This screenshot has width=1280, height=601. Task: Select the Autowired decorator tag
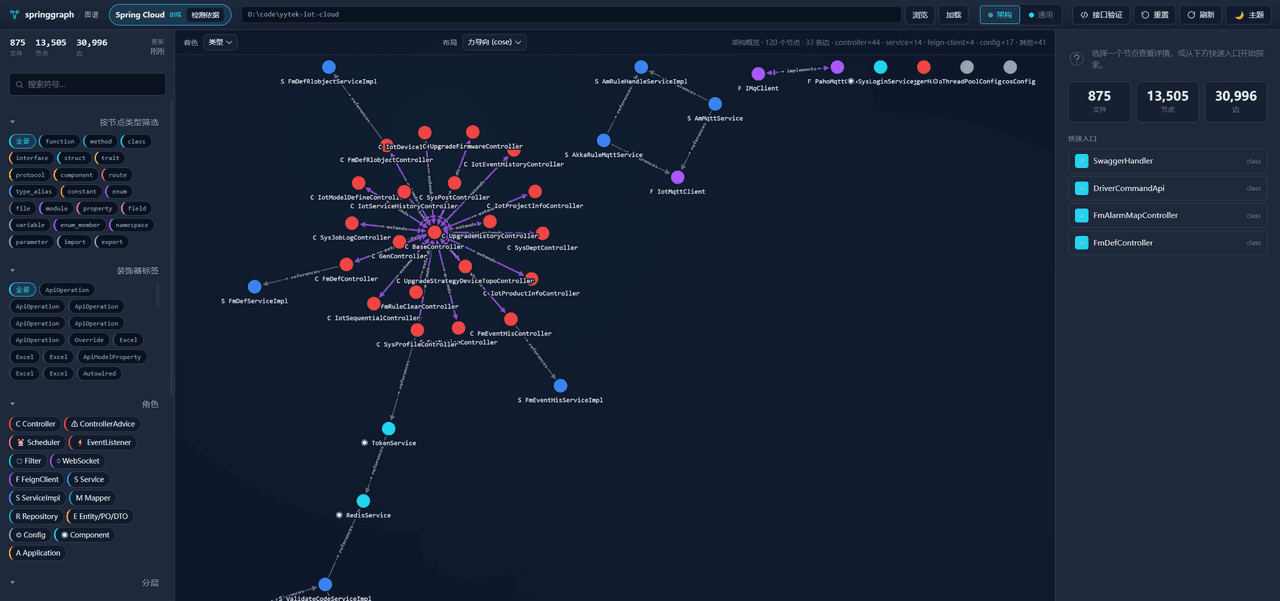click(x=99, y=373)
